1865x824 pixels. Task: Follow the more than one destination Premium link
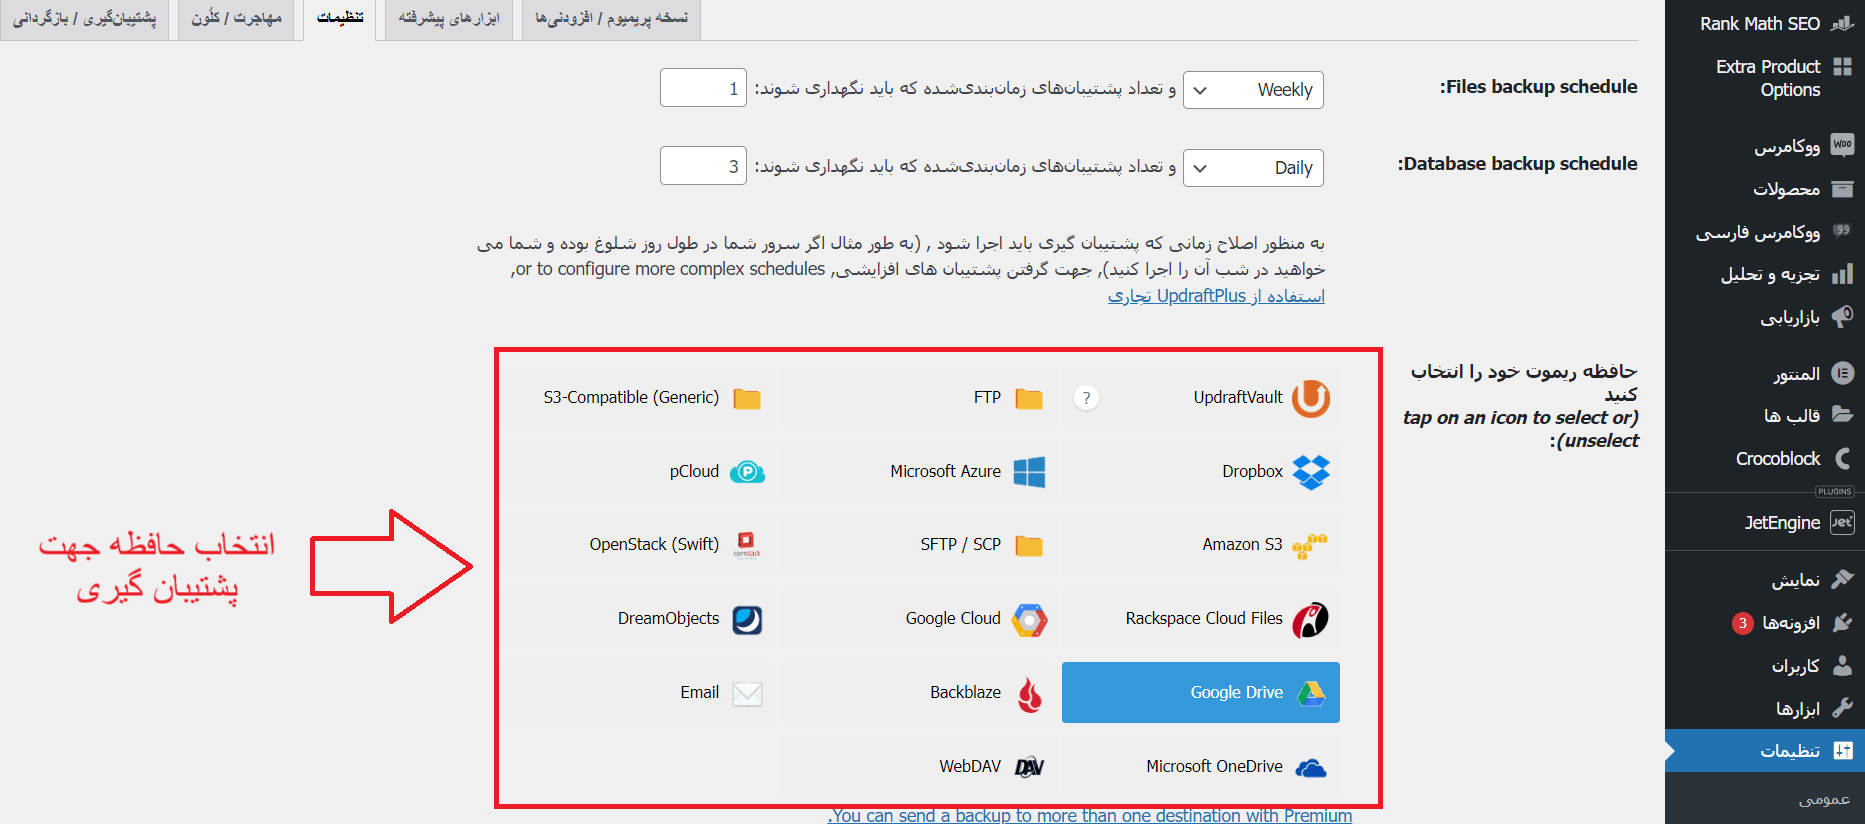point(1090,816)
